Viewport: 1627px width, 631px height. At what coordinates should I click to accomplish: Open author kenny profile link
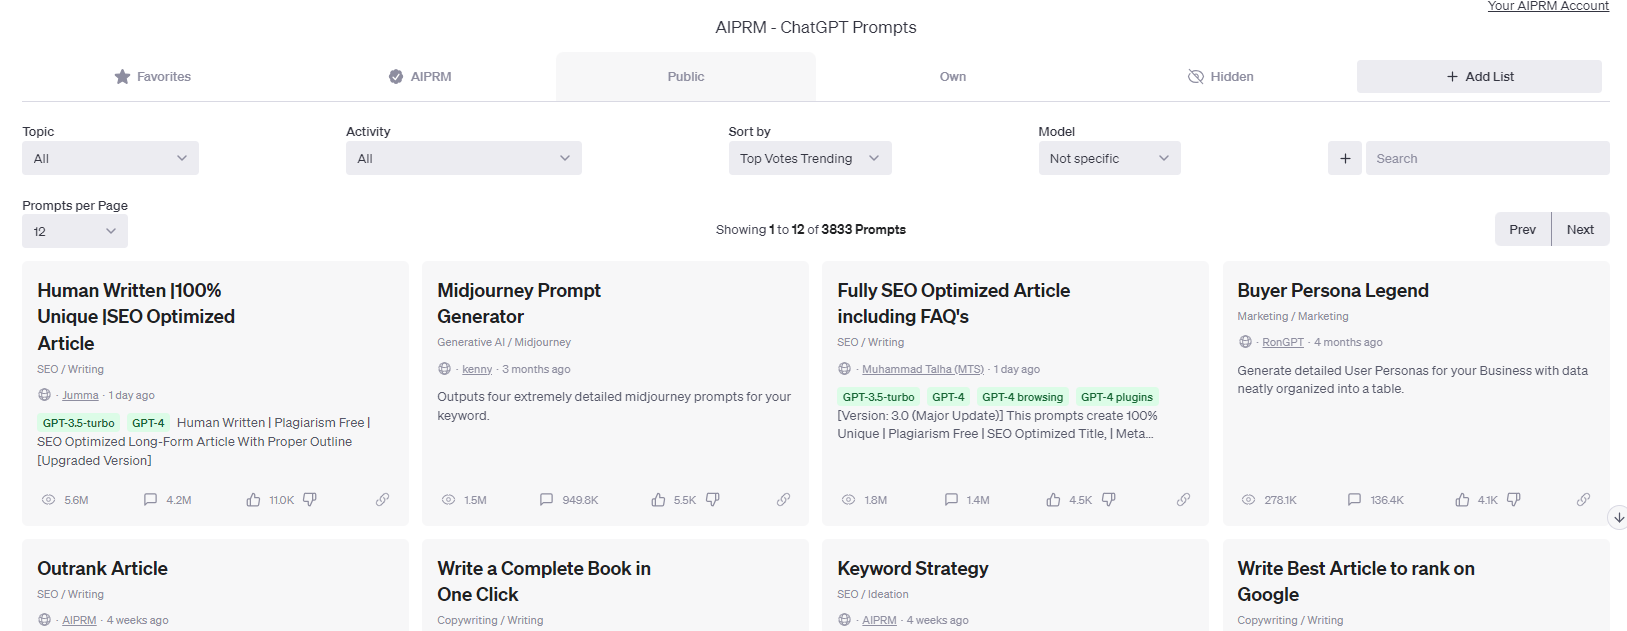pyautogui.click(x=477, y=369)
